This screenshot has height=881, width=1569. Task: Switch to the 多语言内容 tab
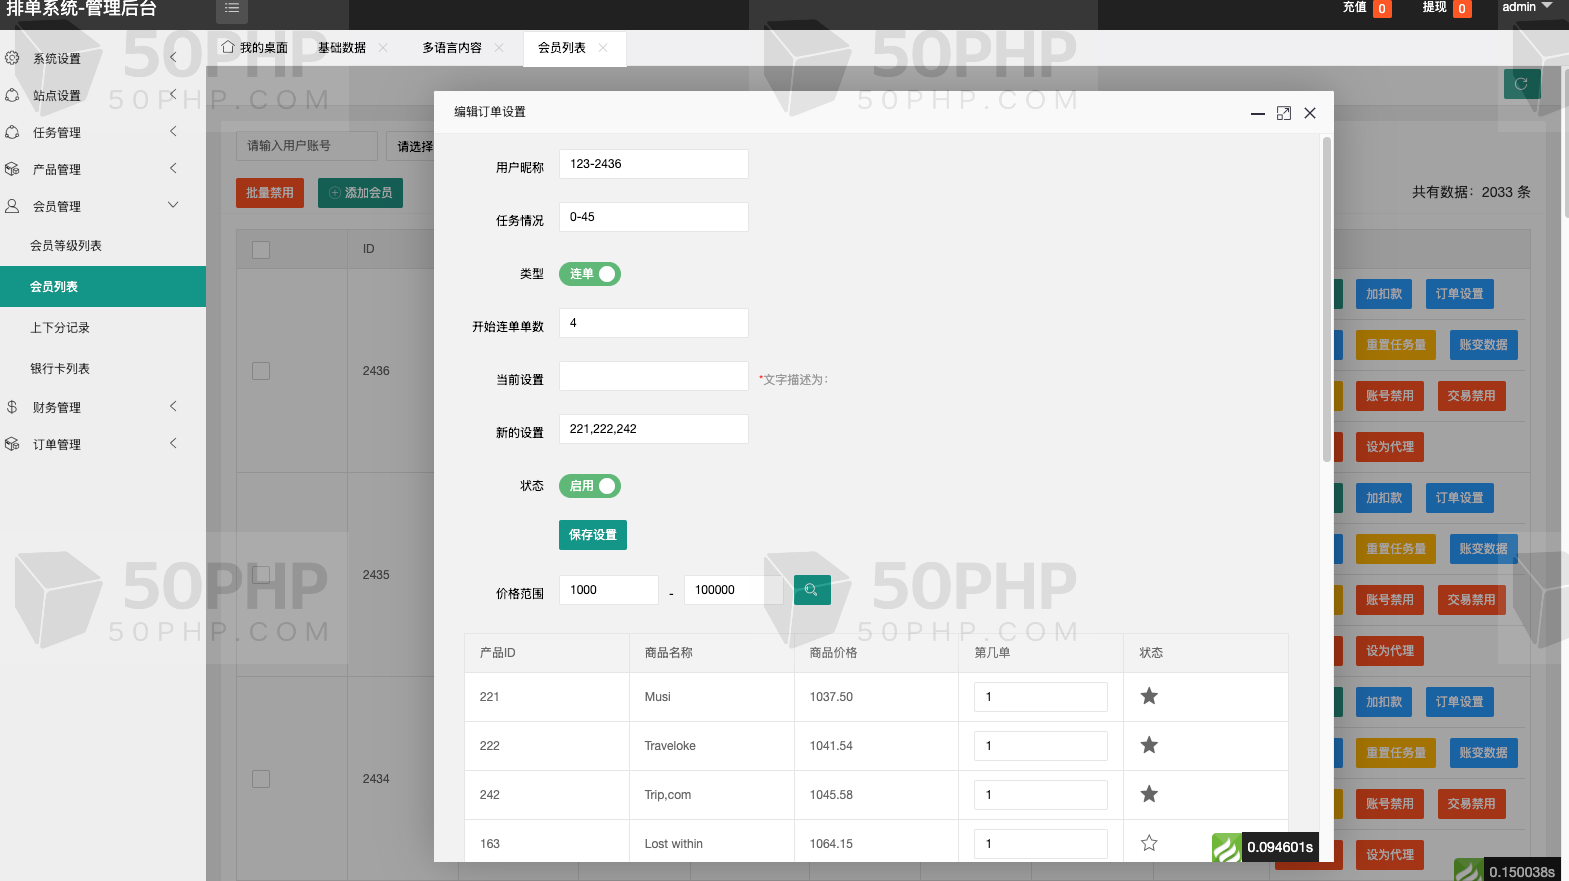tap(452, 48)
